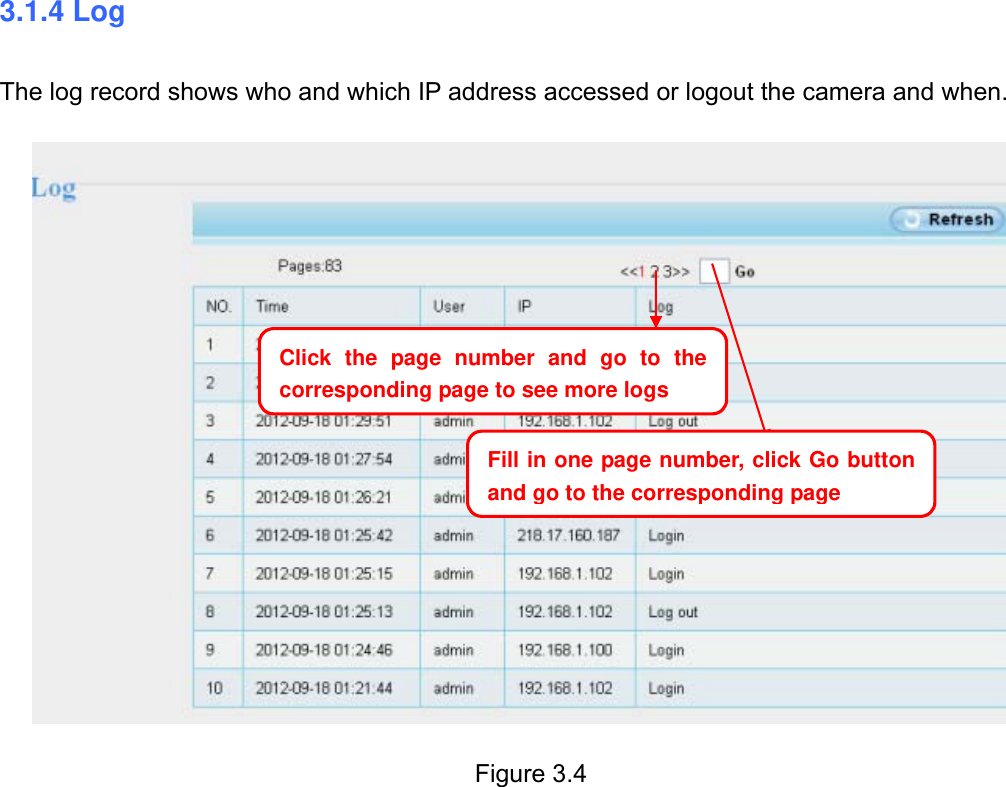Click the time 2012-09-18 01:27:54

(x=323, y=459)
